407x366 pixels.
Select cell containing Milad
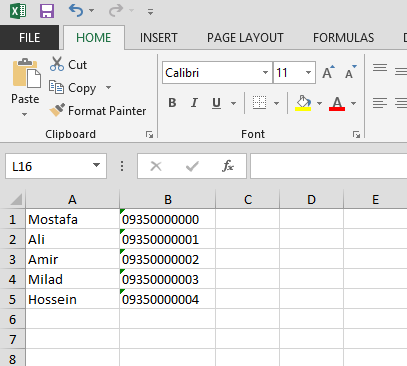72,279
